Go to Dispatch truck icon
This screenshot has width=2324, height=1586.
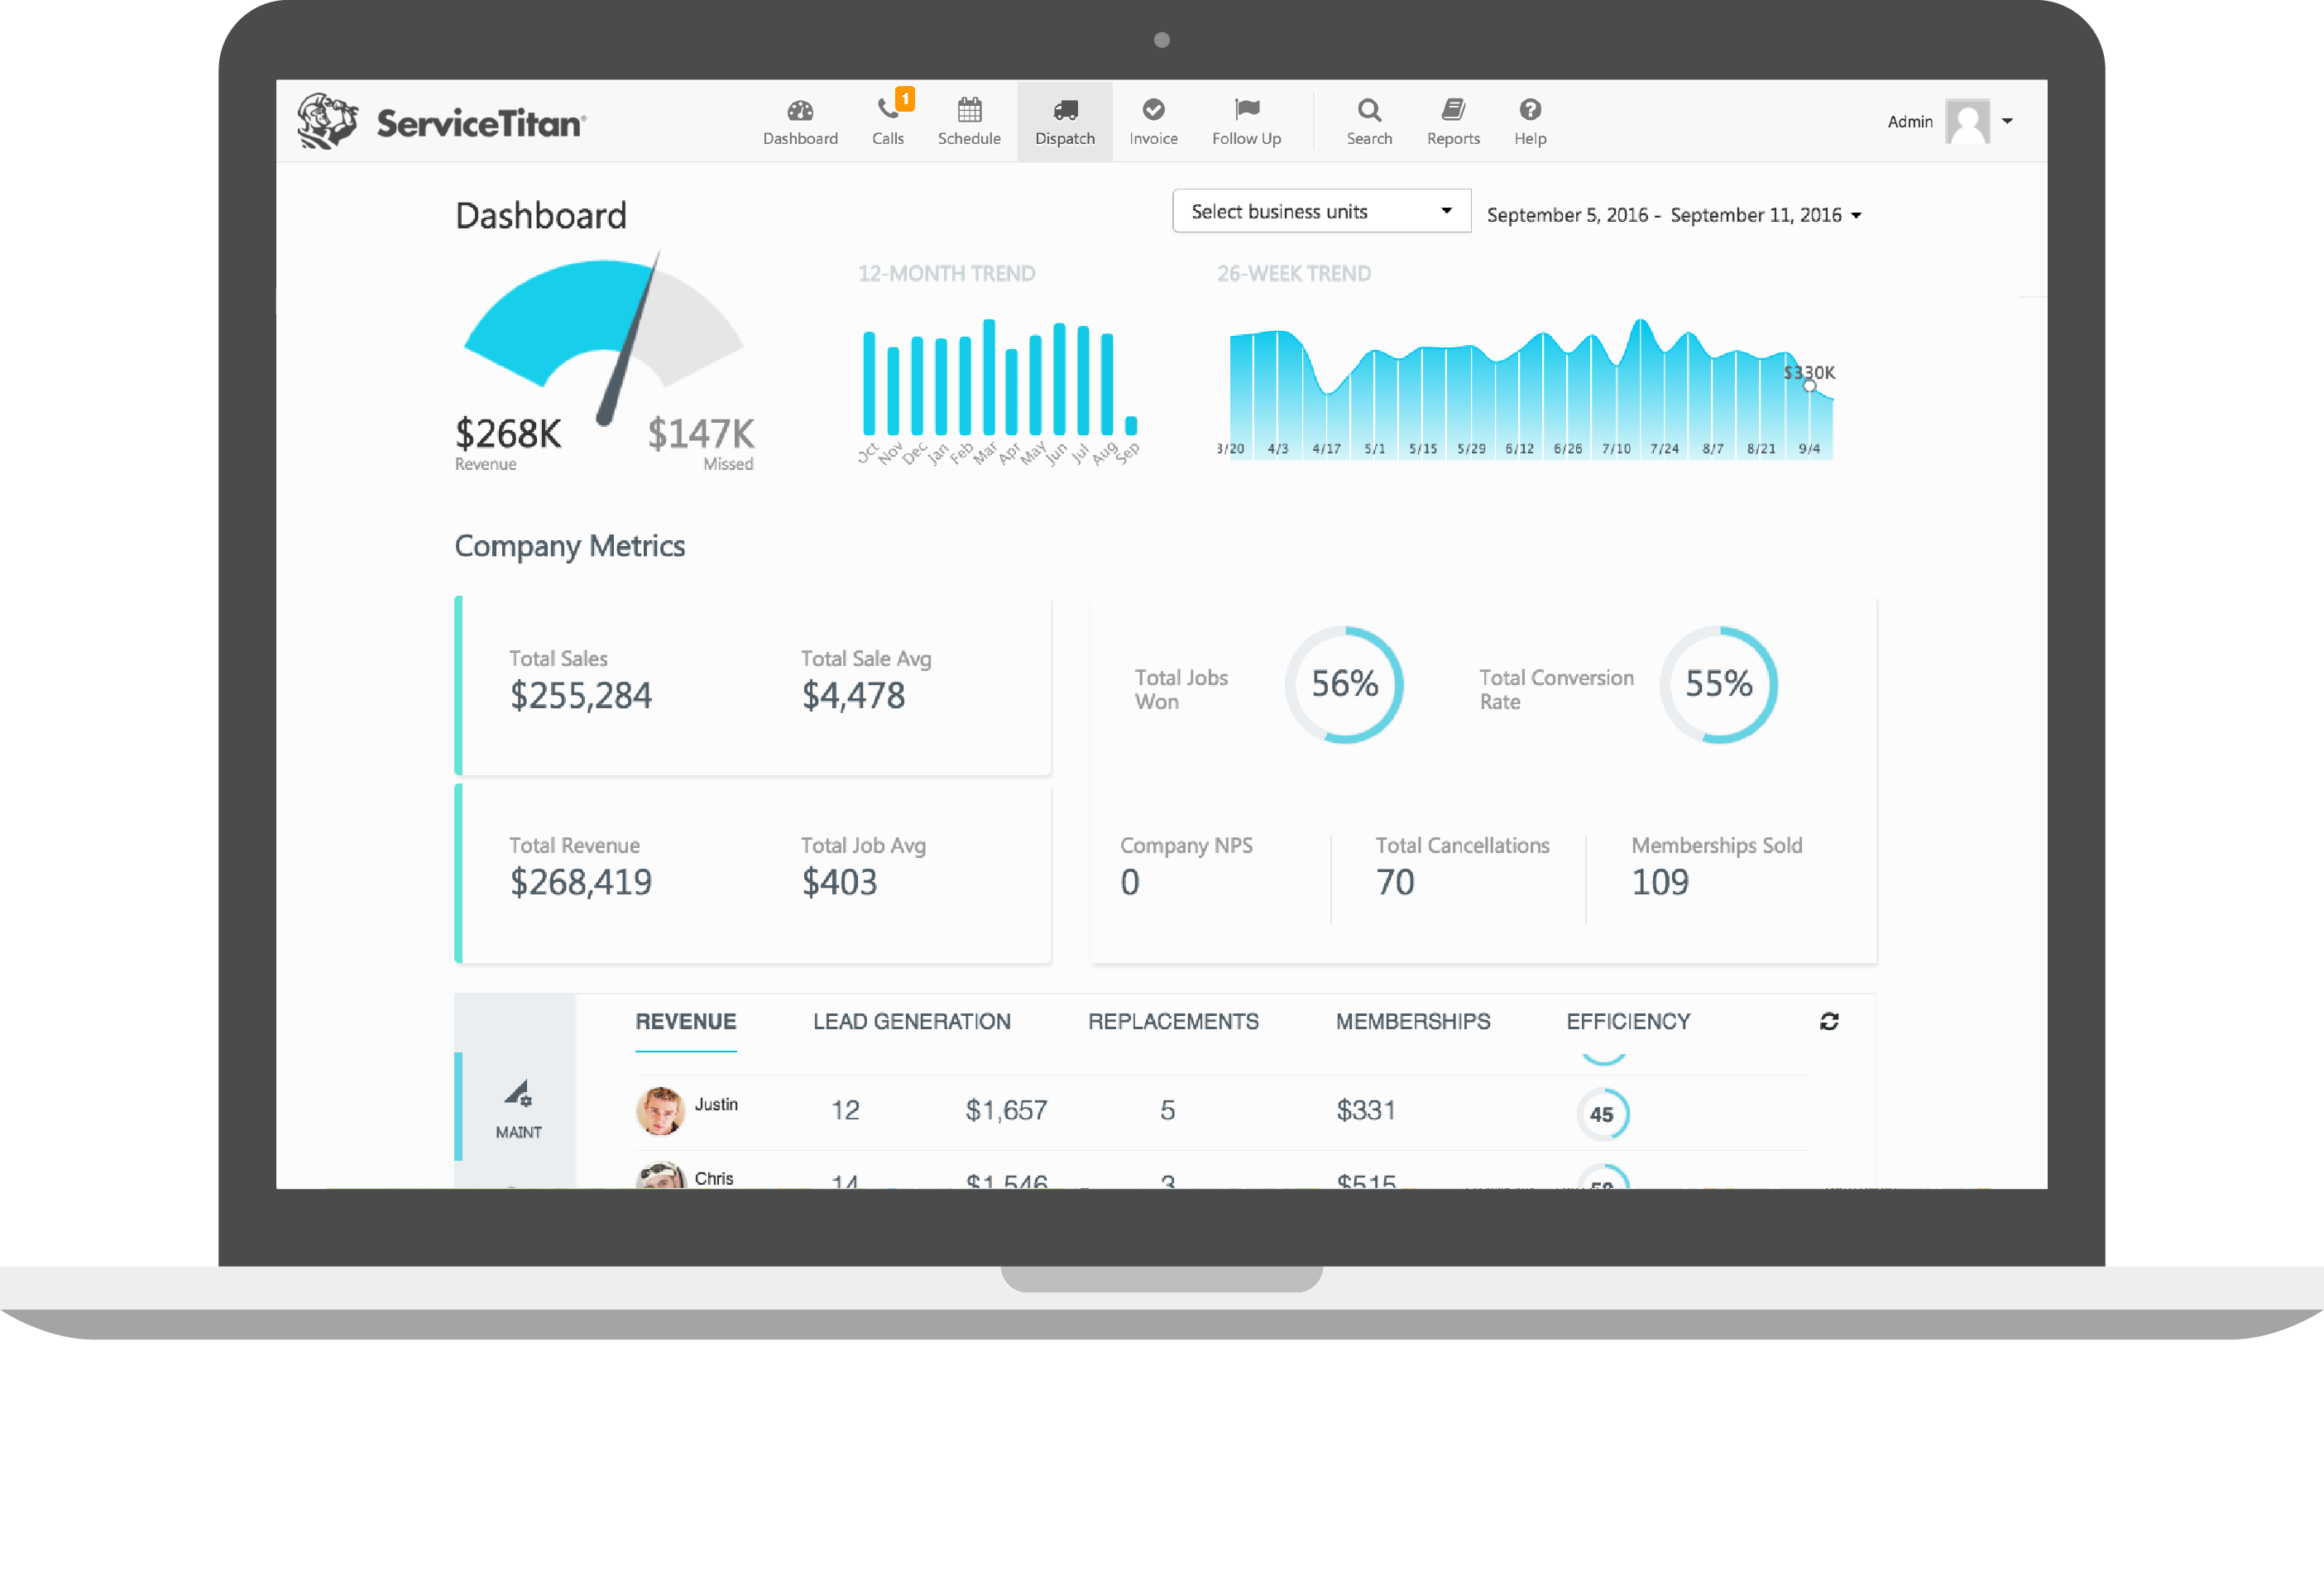click(x=1065, y=110)
